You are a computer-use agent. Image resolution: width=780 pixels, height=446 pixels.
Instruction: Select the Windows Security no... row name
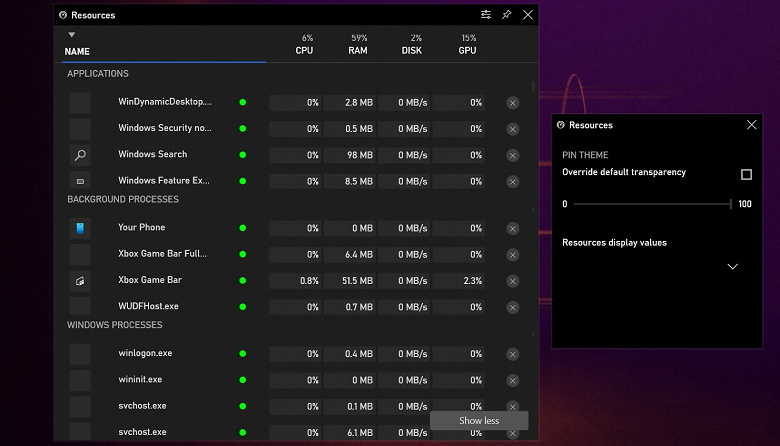165,128
